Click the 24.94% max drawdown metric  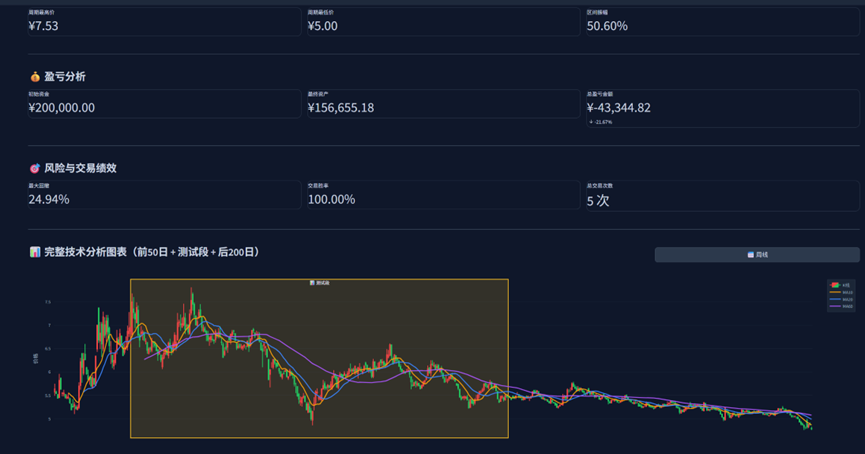[49, 199]
